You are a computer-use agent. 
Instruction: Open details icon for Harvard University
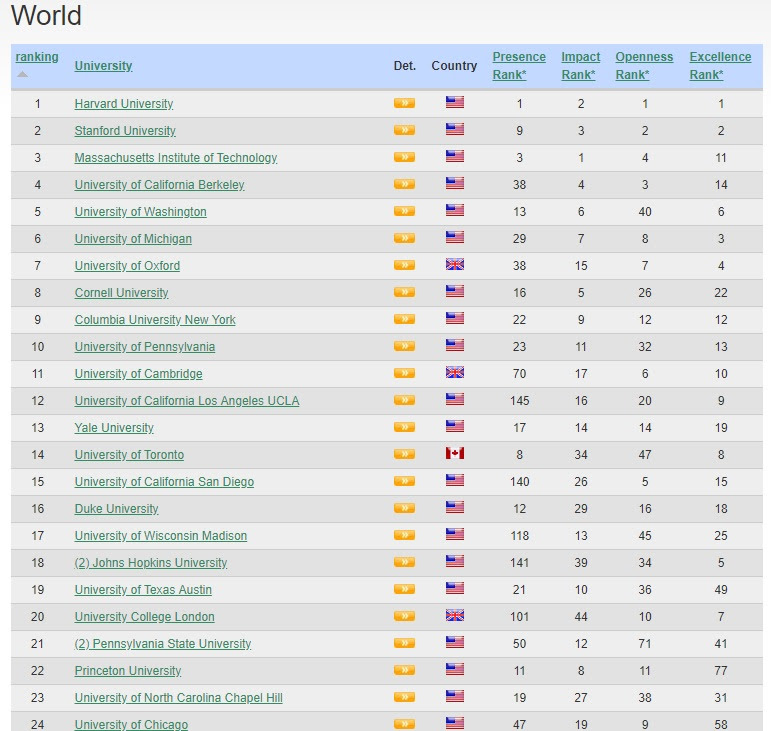point(404,103)
